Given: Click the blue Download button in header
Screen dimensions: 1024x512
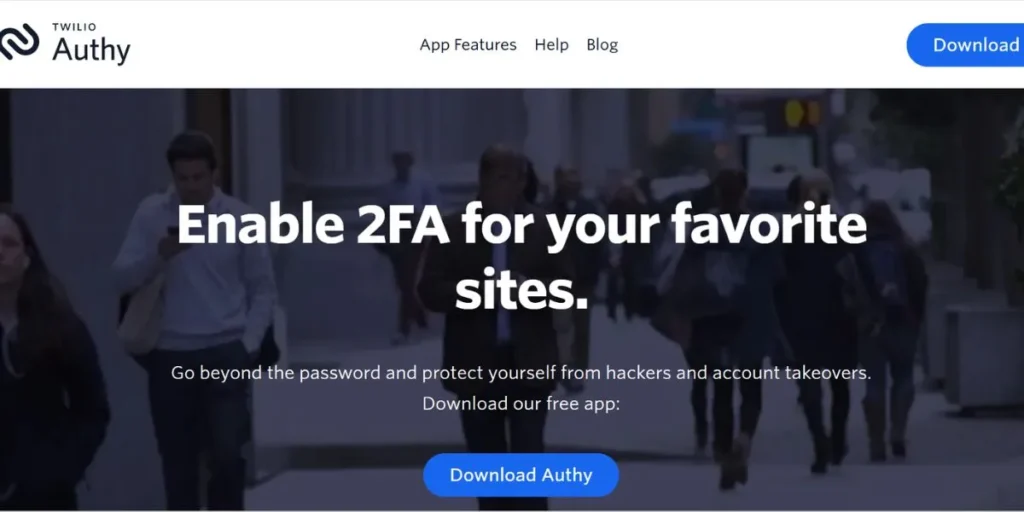Looking at the screenshot, I should point(966,44).
